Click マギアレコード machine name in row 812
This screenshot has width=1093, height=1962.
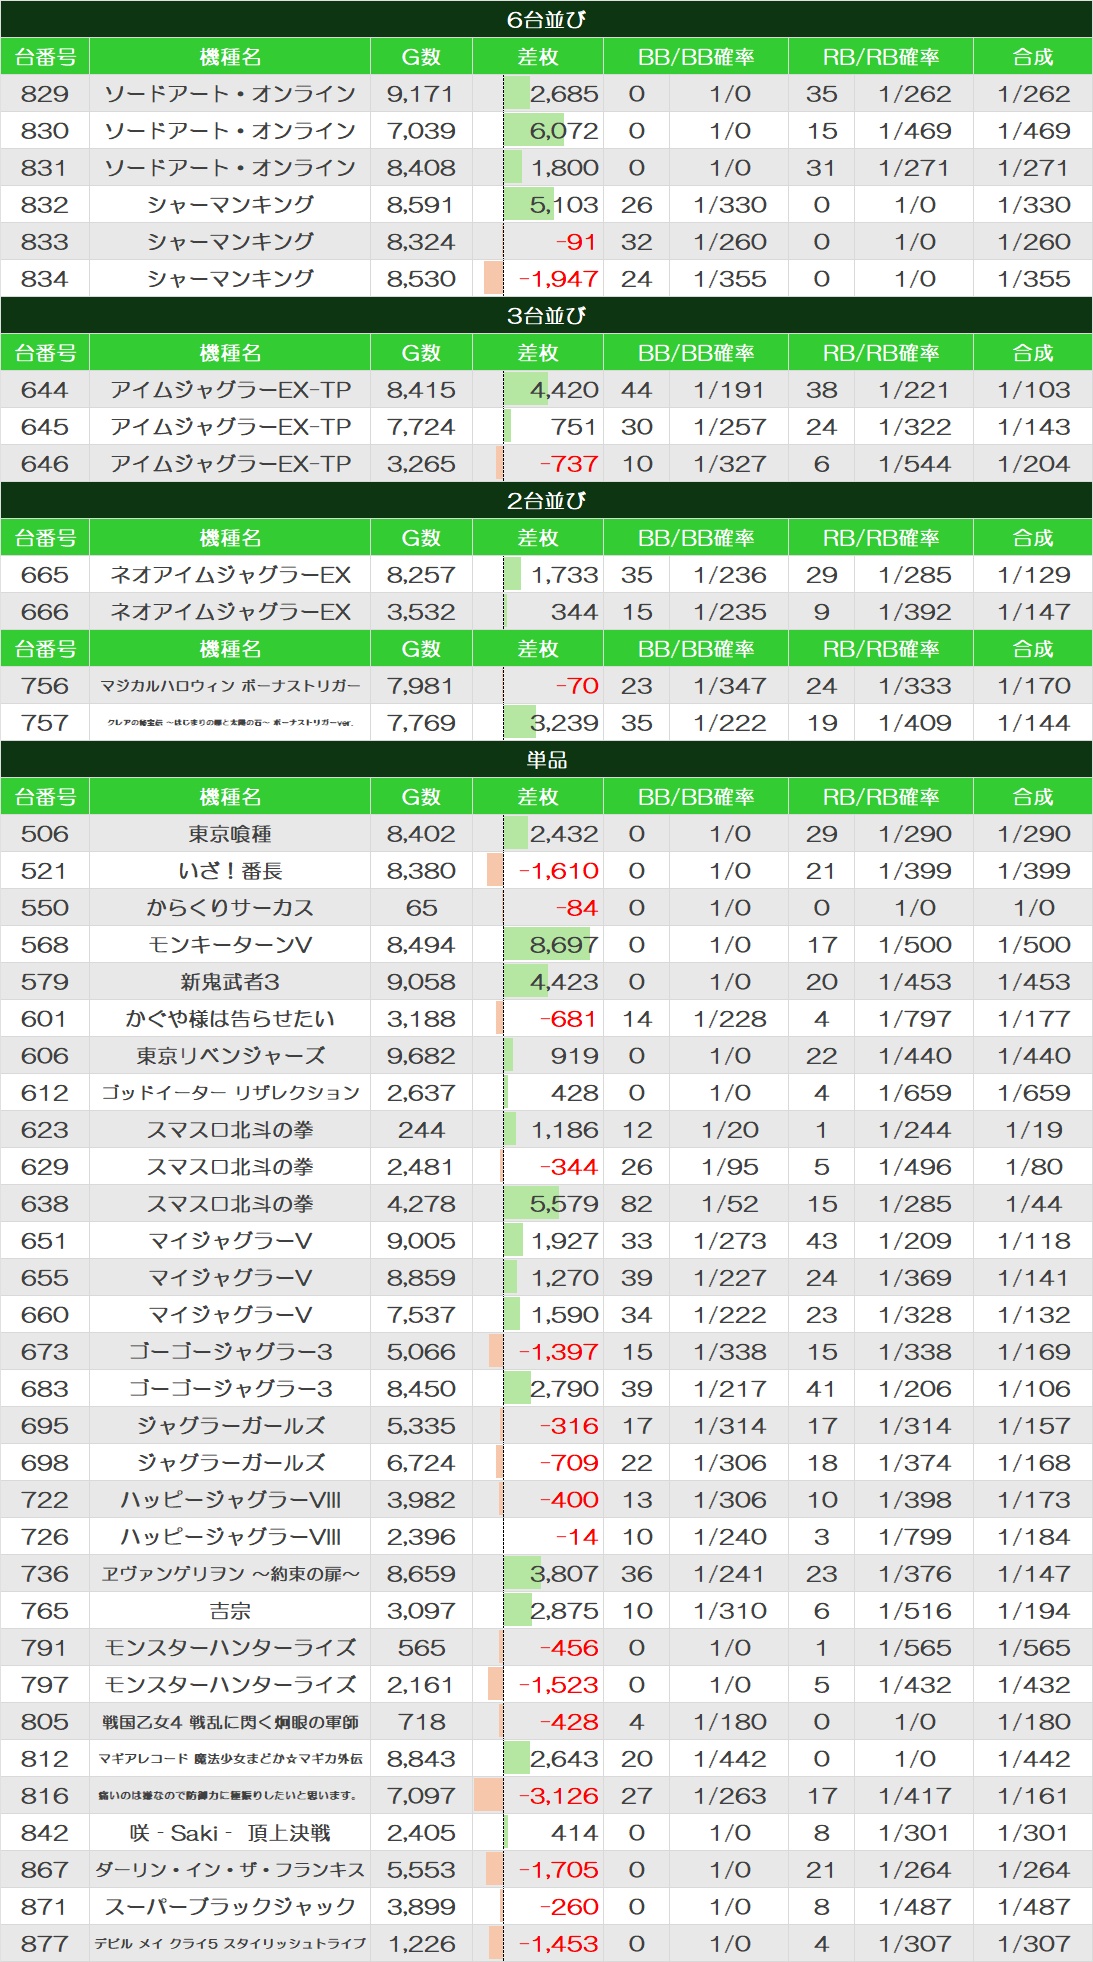pos(230,1759)
